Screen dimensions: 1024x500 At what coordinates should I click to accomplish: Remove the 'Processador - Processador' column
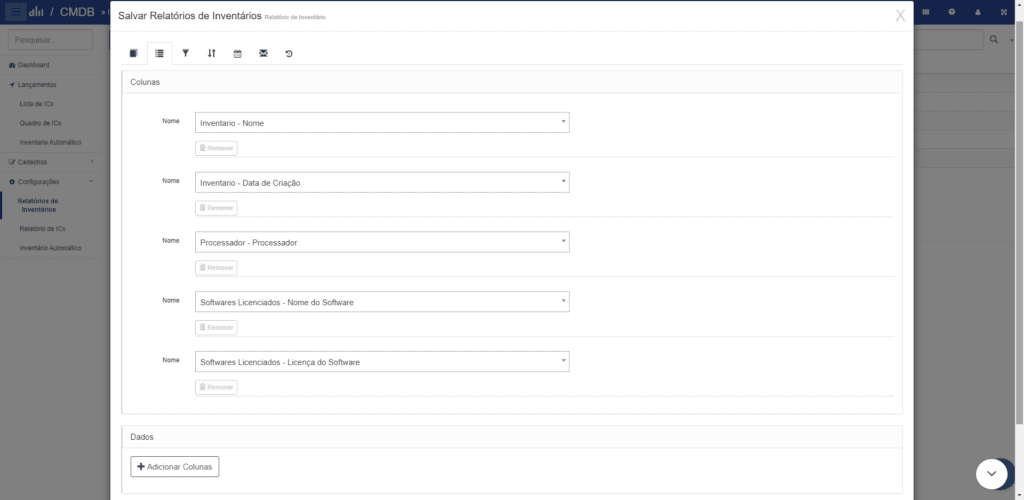[216, 268]
